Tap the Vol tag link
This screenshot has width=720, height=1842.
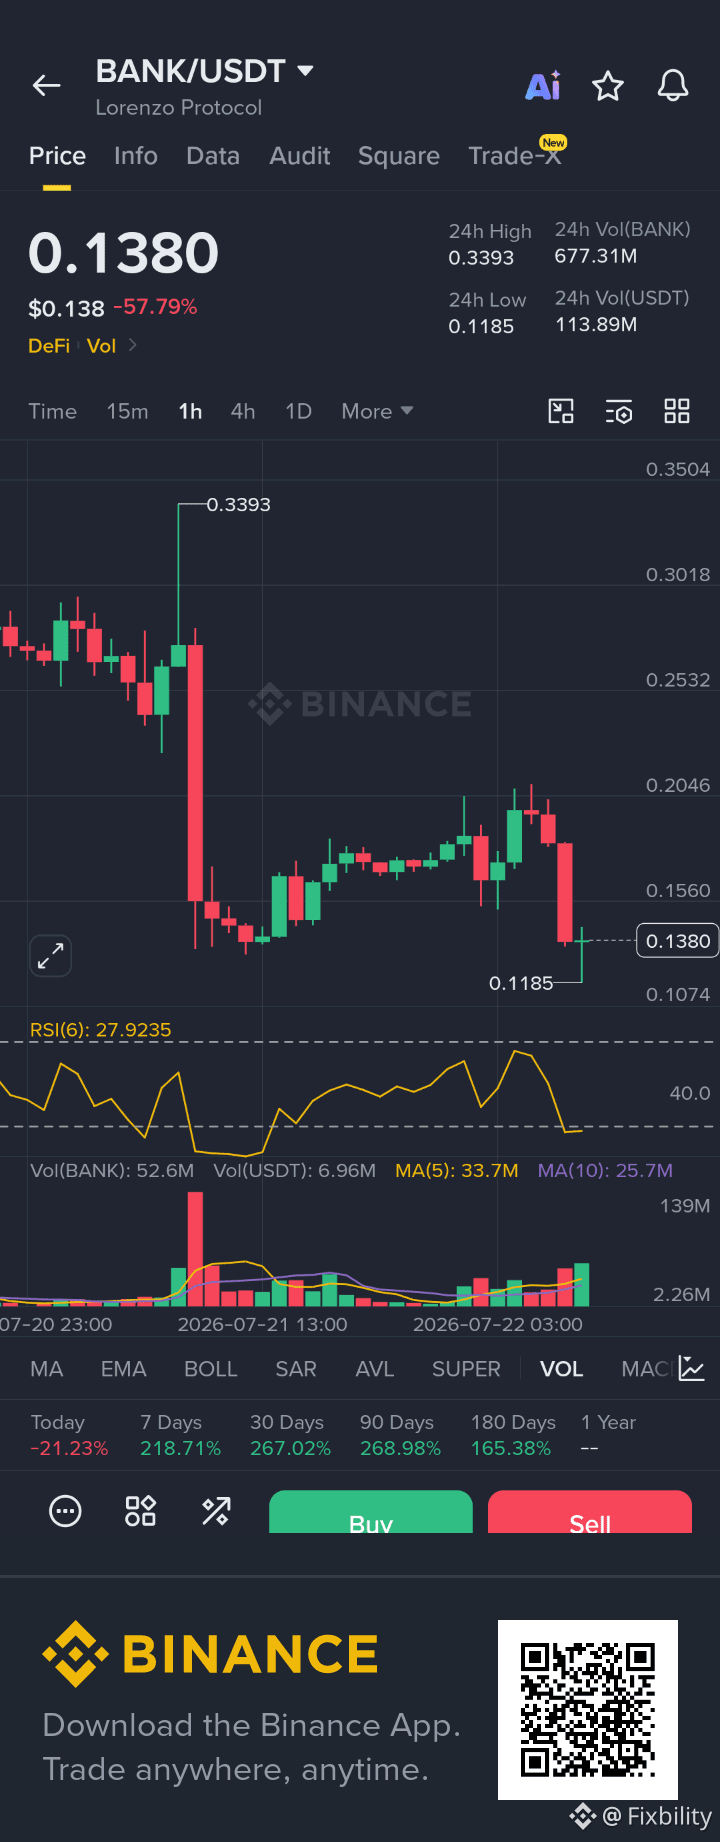pyautogui.click(x=101, y=345)
